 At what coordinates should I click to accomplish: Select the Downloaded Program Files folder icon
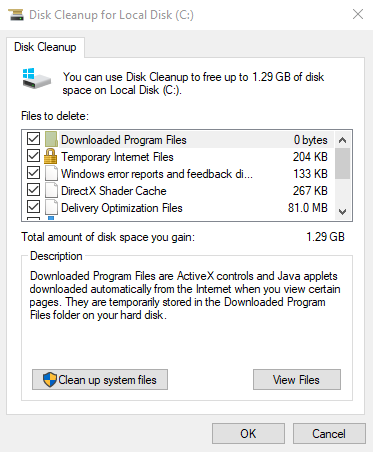point(51,139)
